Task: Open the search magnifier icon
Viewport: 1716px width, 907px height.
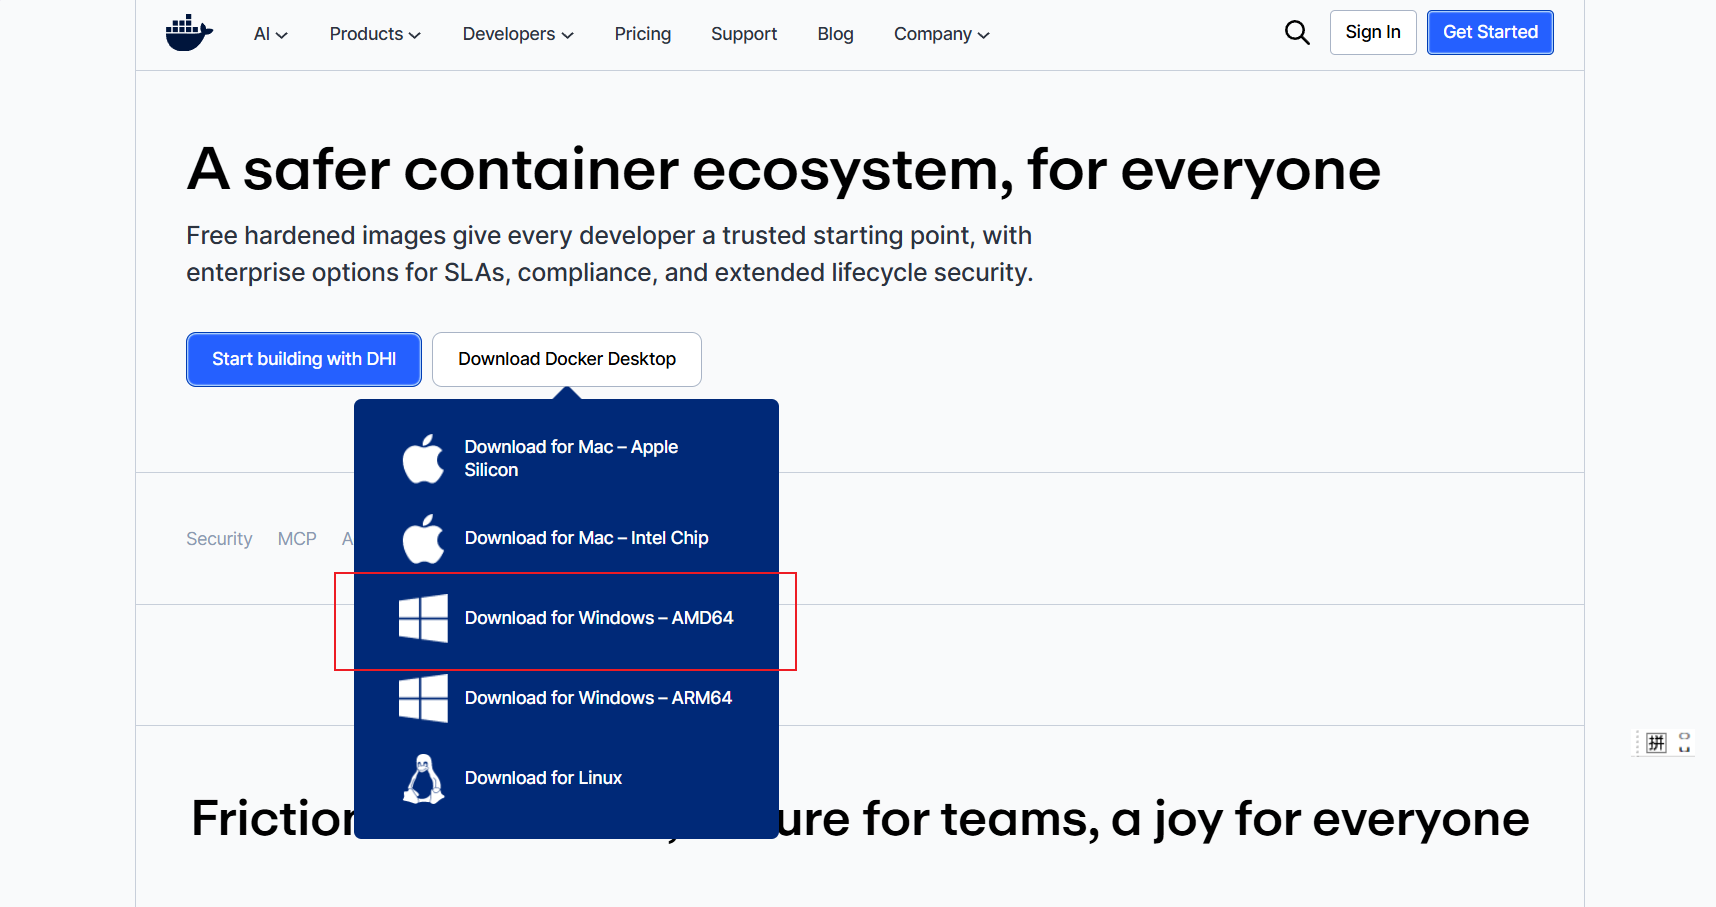Action: 1297,33
